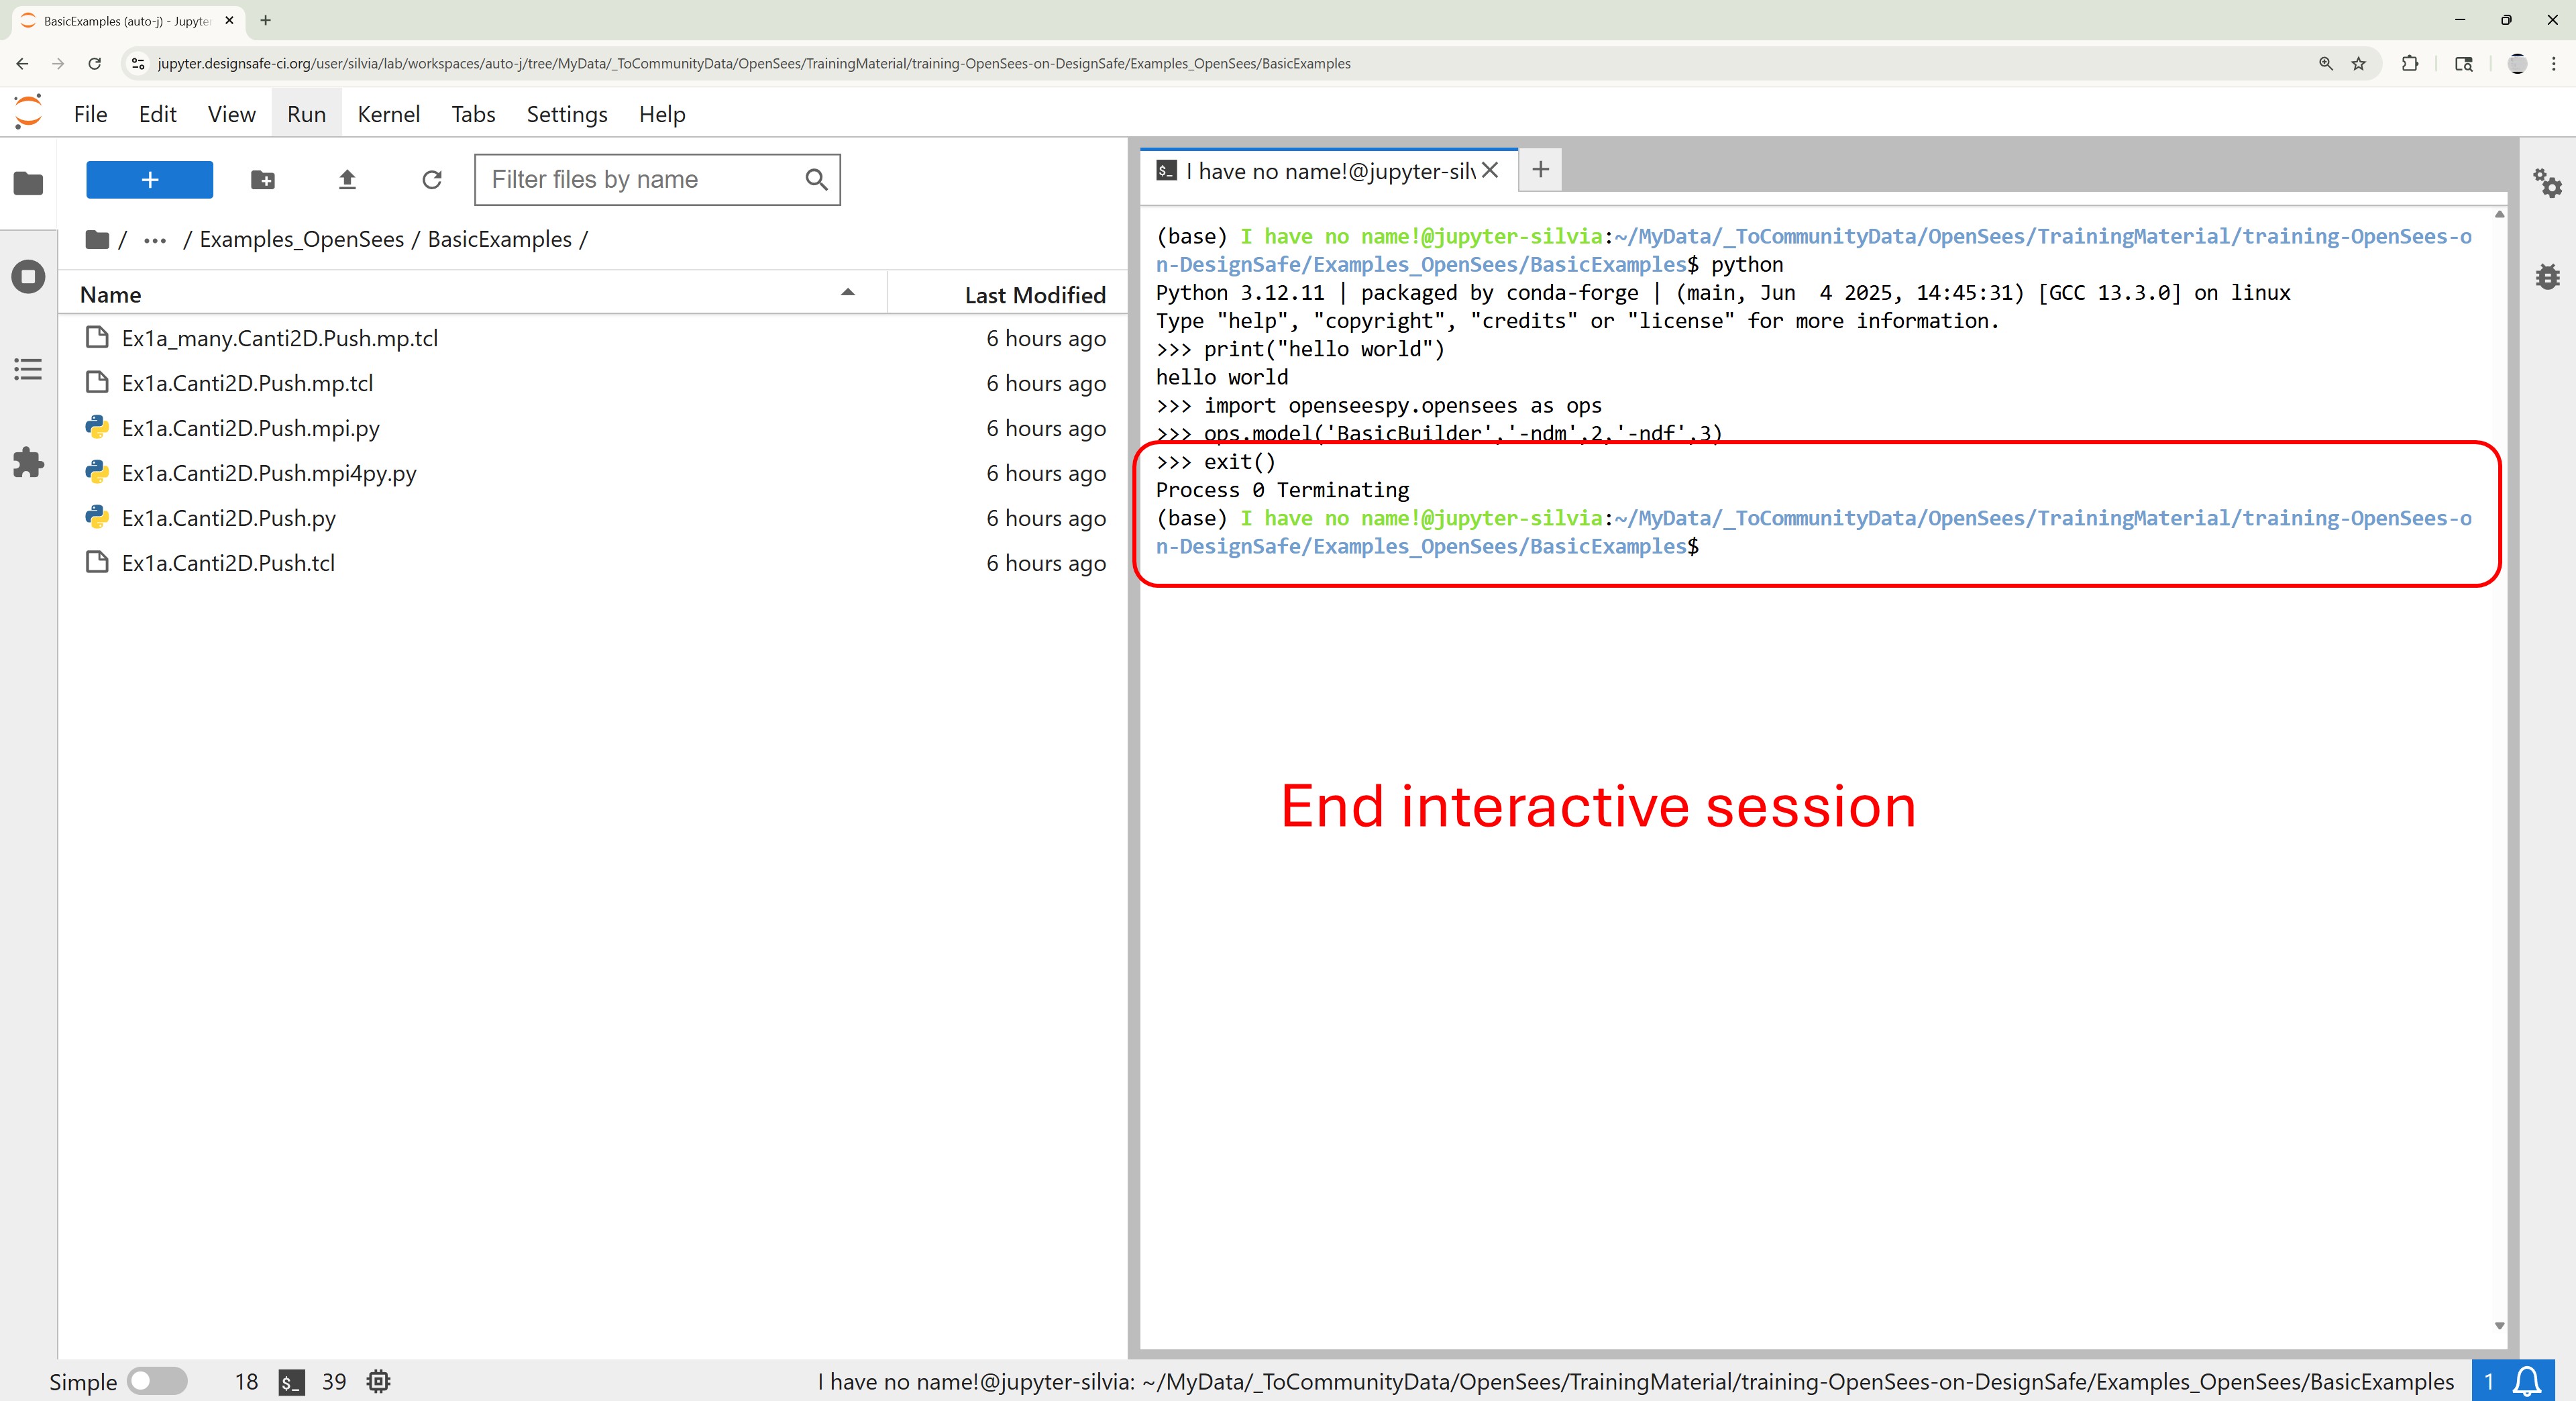The width and height of the screenshot is (2576, 1401).
Task: Expand the collapsed breadcrumb ellipsis
Action: (x=154, y=240)
